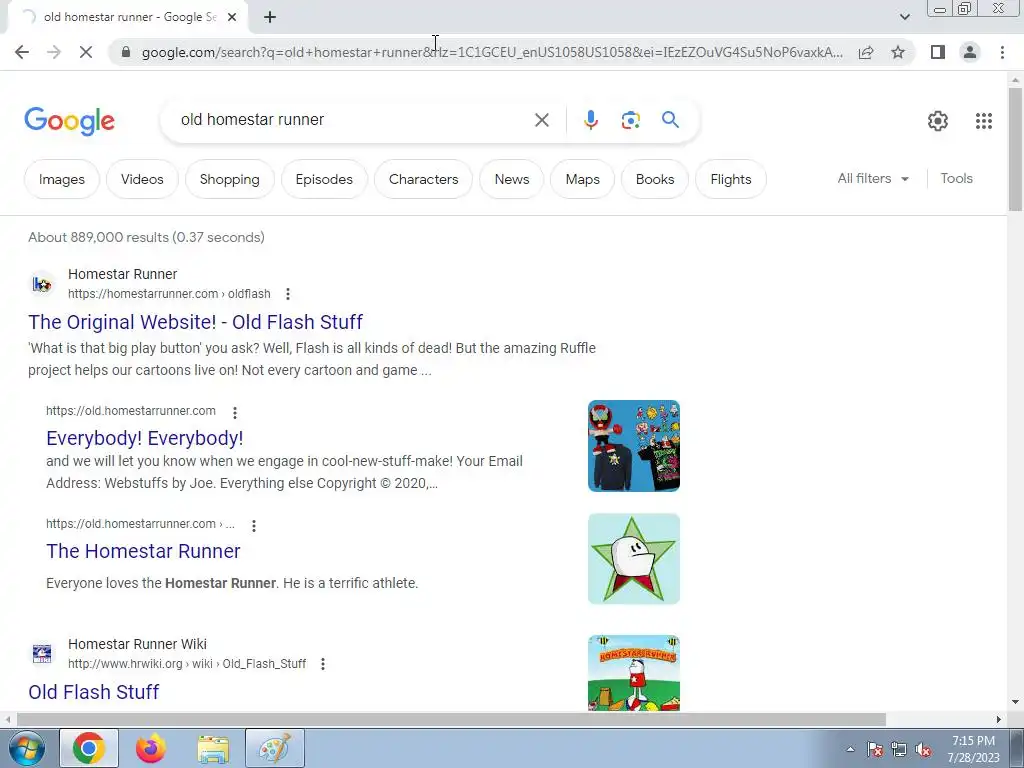
Task: Bookmark this page with the star
Action: (x=898, y=52)
